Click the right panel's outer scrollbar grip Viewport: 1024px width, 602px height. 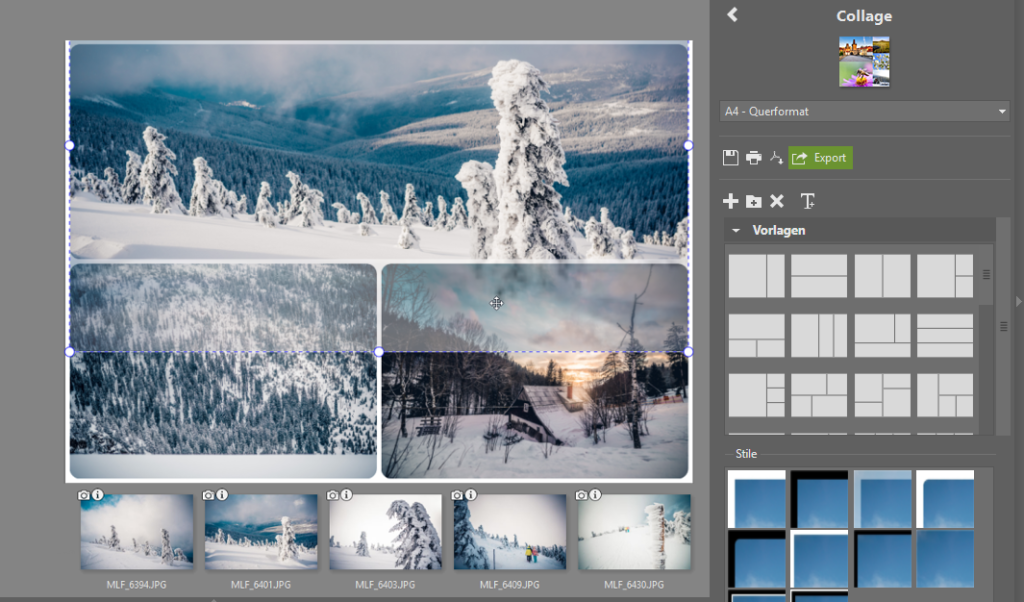point(1004,326)
